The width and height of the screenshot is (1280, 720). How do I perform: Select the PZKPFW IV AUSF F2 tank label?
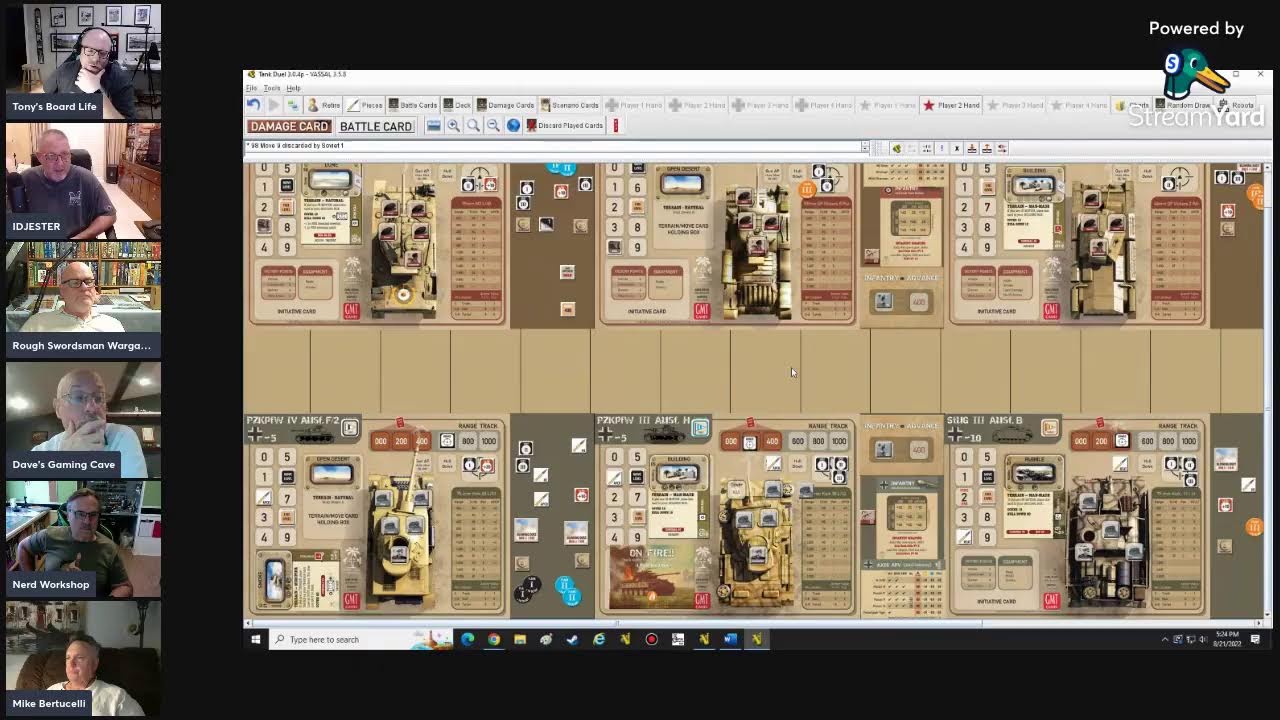[293, 421]
